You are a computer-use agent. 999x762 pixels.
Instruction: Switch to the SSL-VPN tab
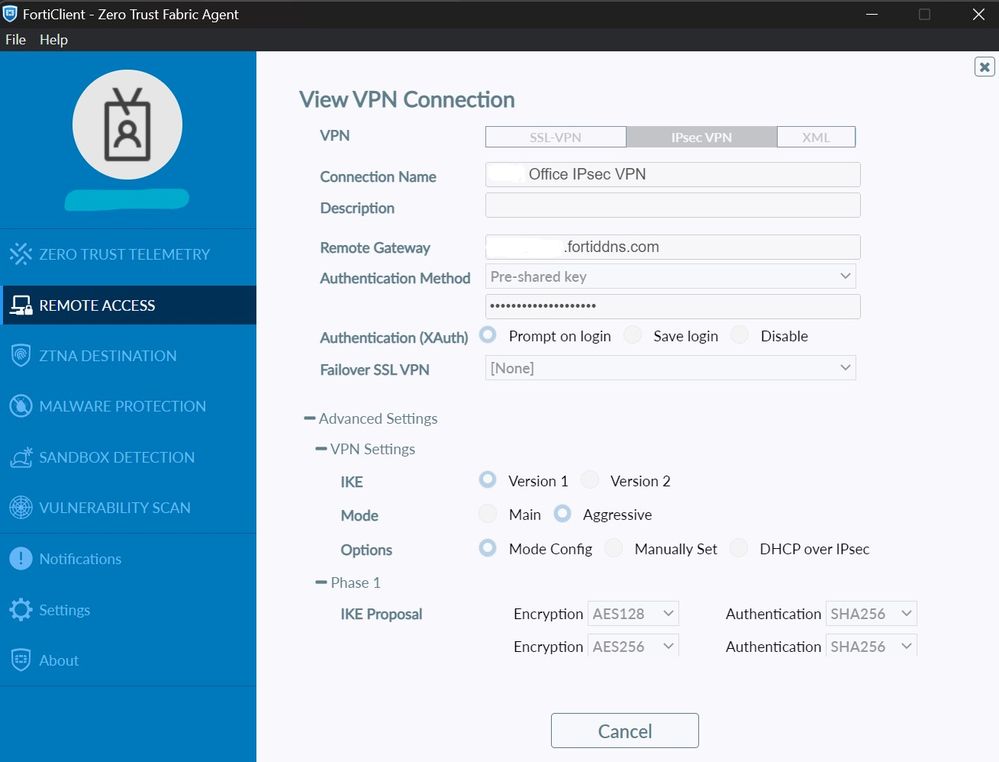556,137
